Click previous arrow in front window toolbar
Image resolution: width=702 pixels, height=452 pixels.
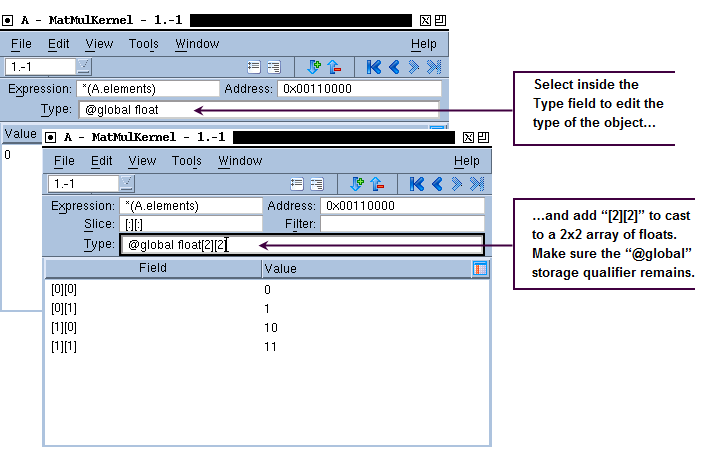(x=437, y=184)
